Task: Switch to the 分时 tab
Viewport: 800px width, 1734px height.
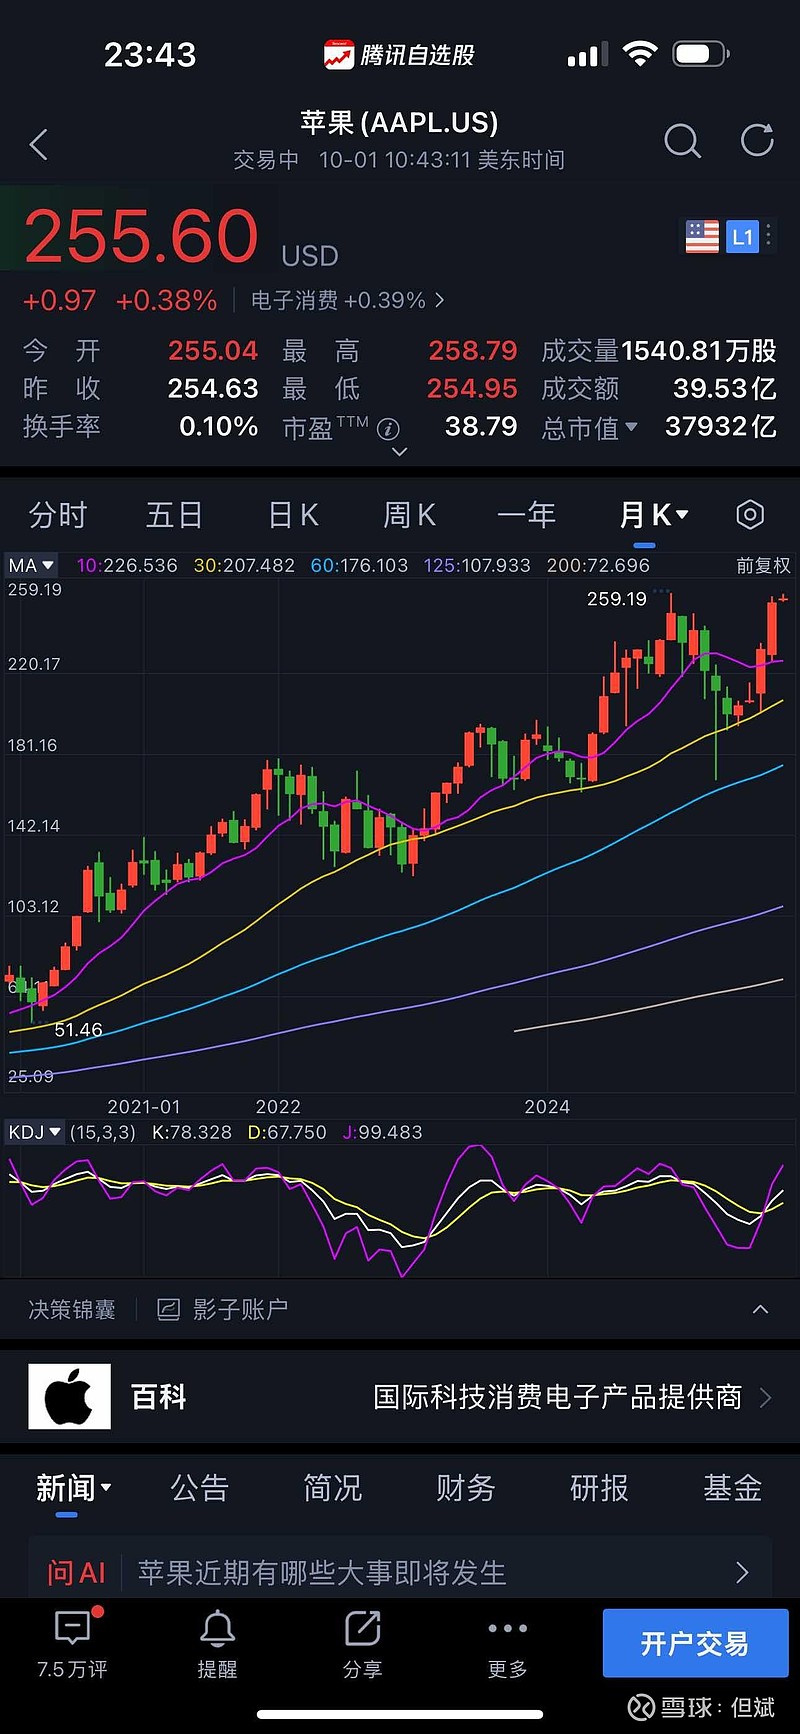Action: [58, 515]
